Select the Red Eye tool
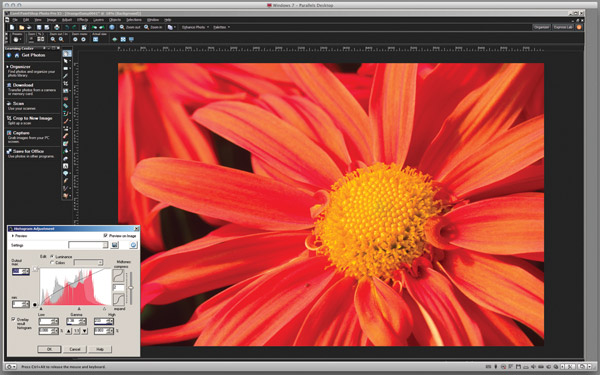This screenshot has height=375, width=600. [66, 98]
